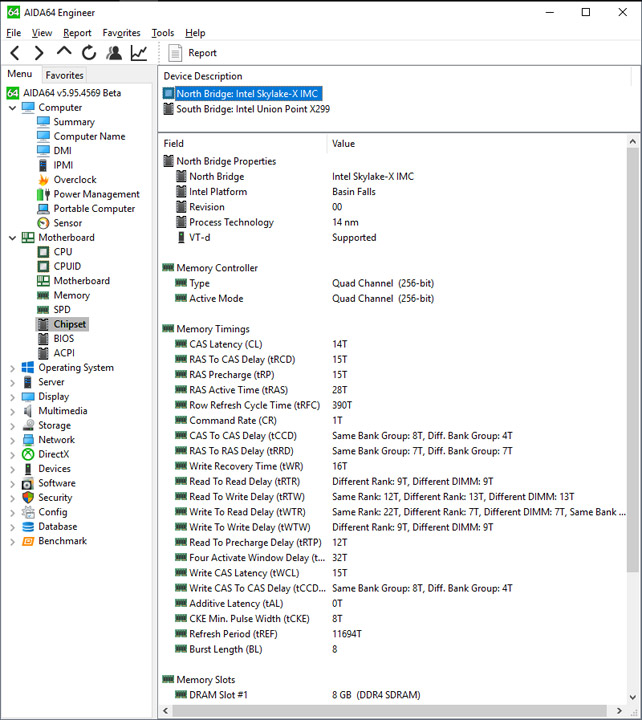Expand the Devices branch

12,469
